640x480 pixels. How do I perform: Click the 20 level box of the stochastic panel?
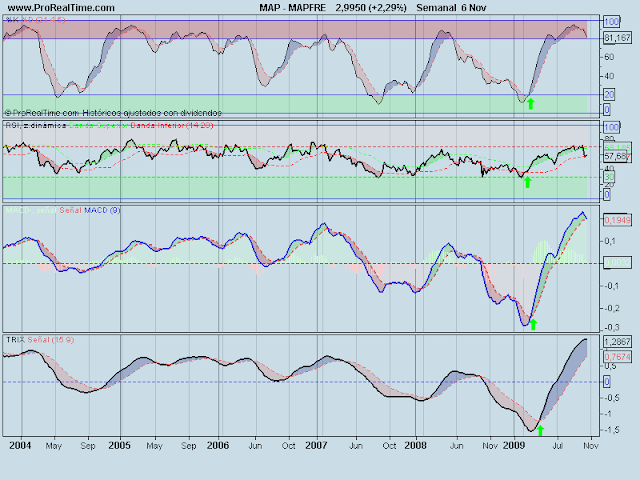[x=609, y=95]
